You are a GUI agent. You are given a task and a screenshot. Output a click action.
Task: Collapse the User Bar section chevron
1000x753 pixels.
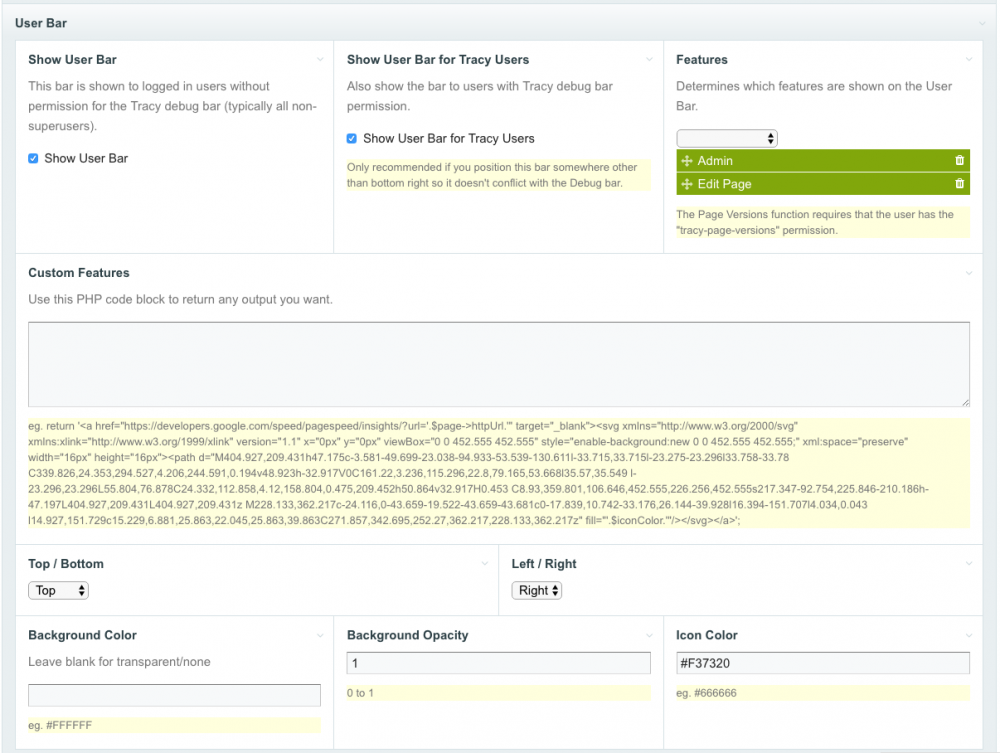pyautogui.click(x=983, y=23)
